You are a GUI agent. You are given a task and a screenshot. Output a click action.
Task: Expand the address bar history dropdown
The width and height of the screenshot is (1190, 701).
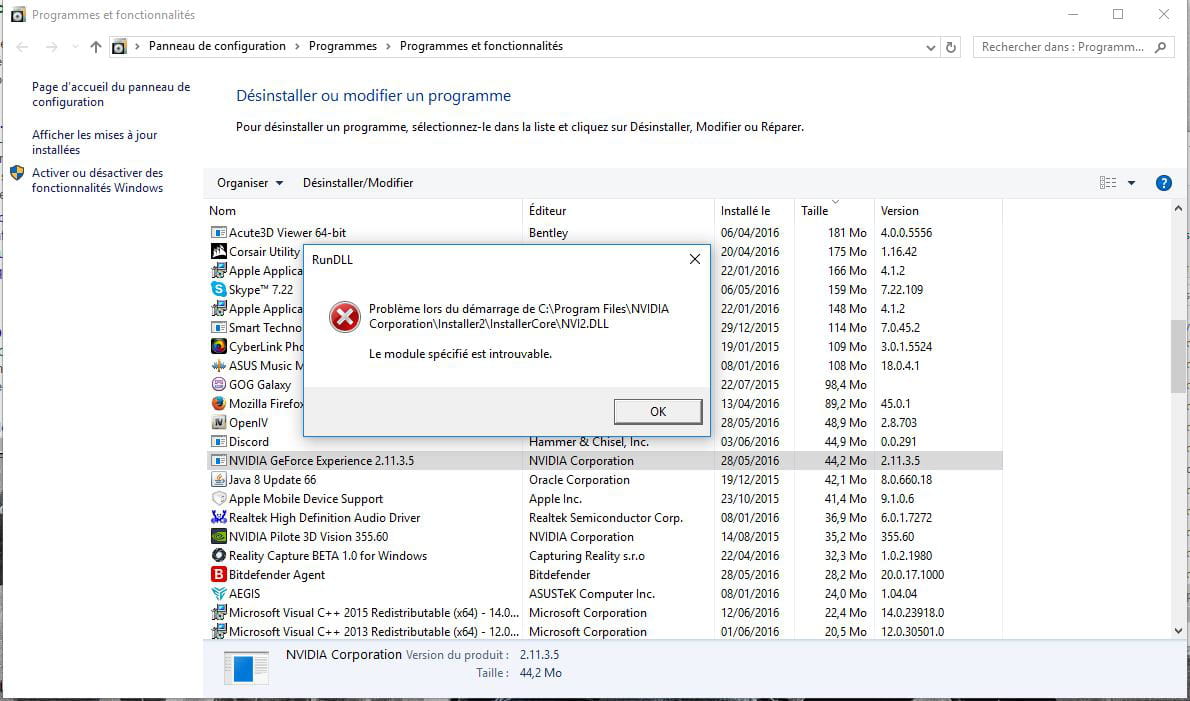[930, 47]
